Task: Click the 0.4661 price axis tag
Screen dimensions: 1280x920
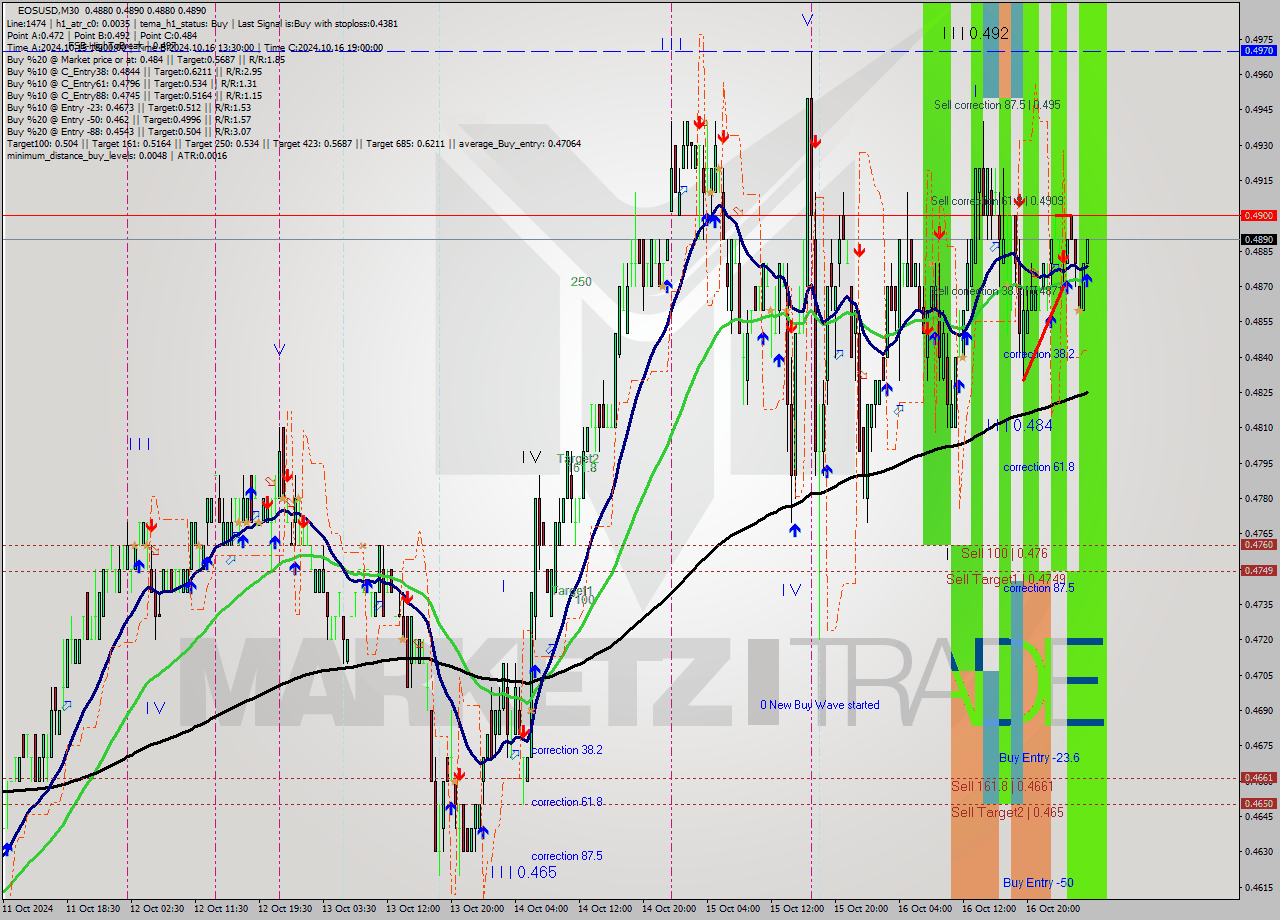Action: pos(1257,777)
